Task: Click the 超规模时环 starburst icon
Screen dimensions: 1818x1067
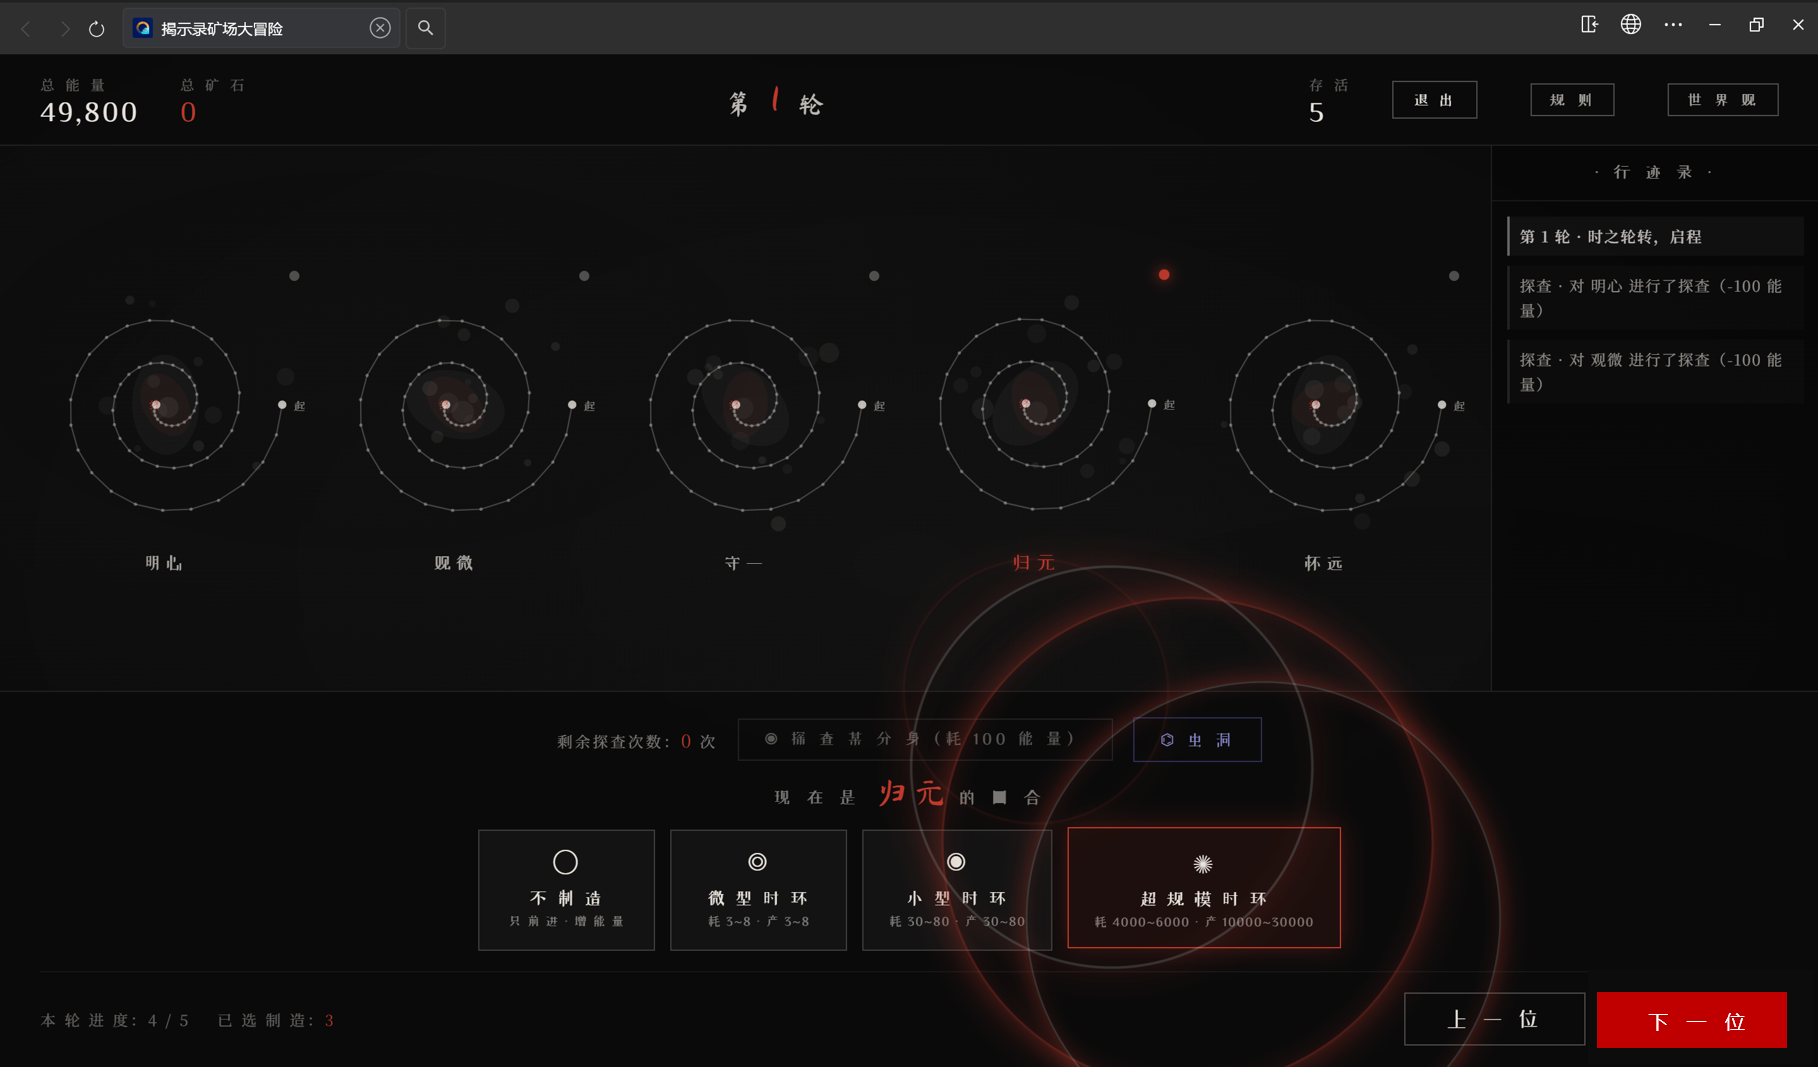Action: (x=1203, y=864)
